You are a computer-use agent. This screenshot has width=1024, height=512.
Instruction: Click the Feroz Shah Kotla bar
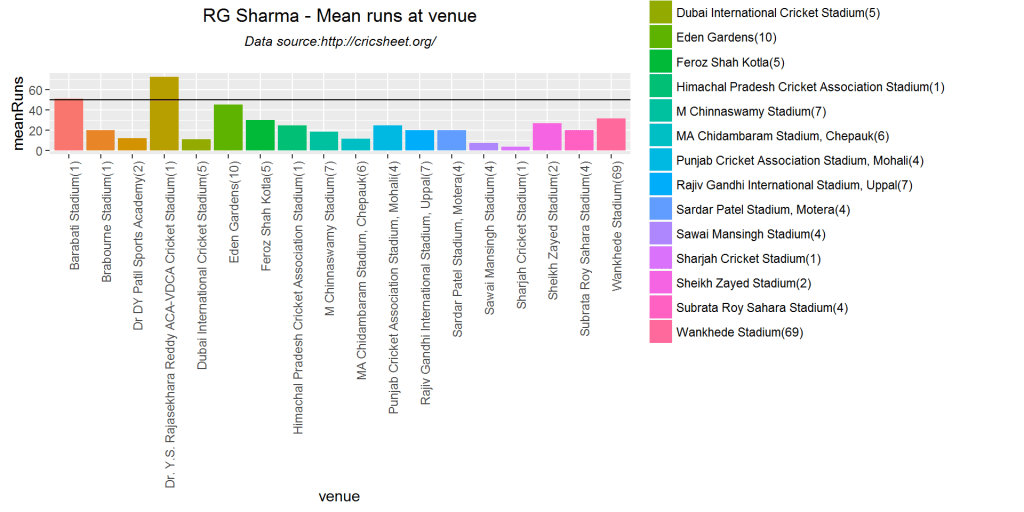coord(260,136)
